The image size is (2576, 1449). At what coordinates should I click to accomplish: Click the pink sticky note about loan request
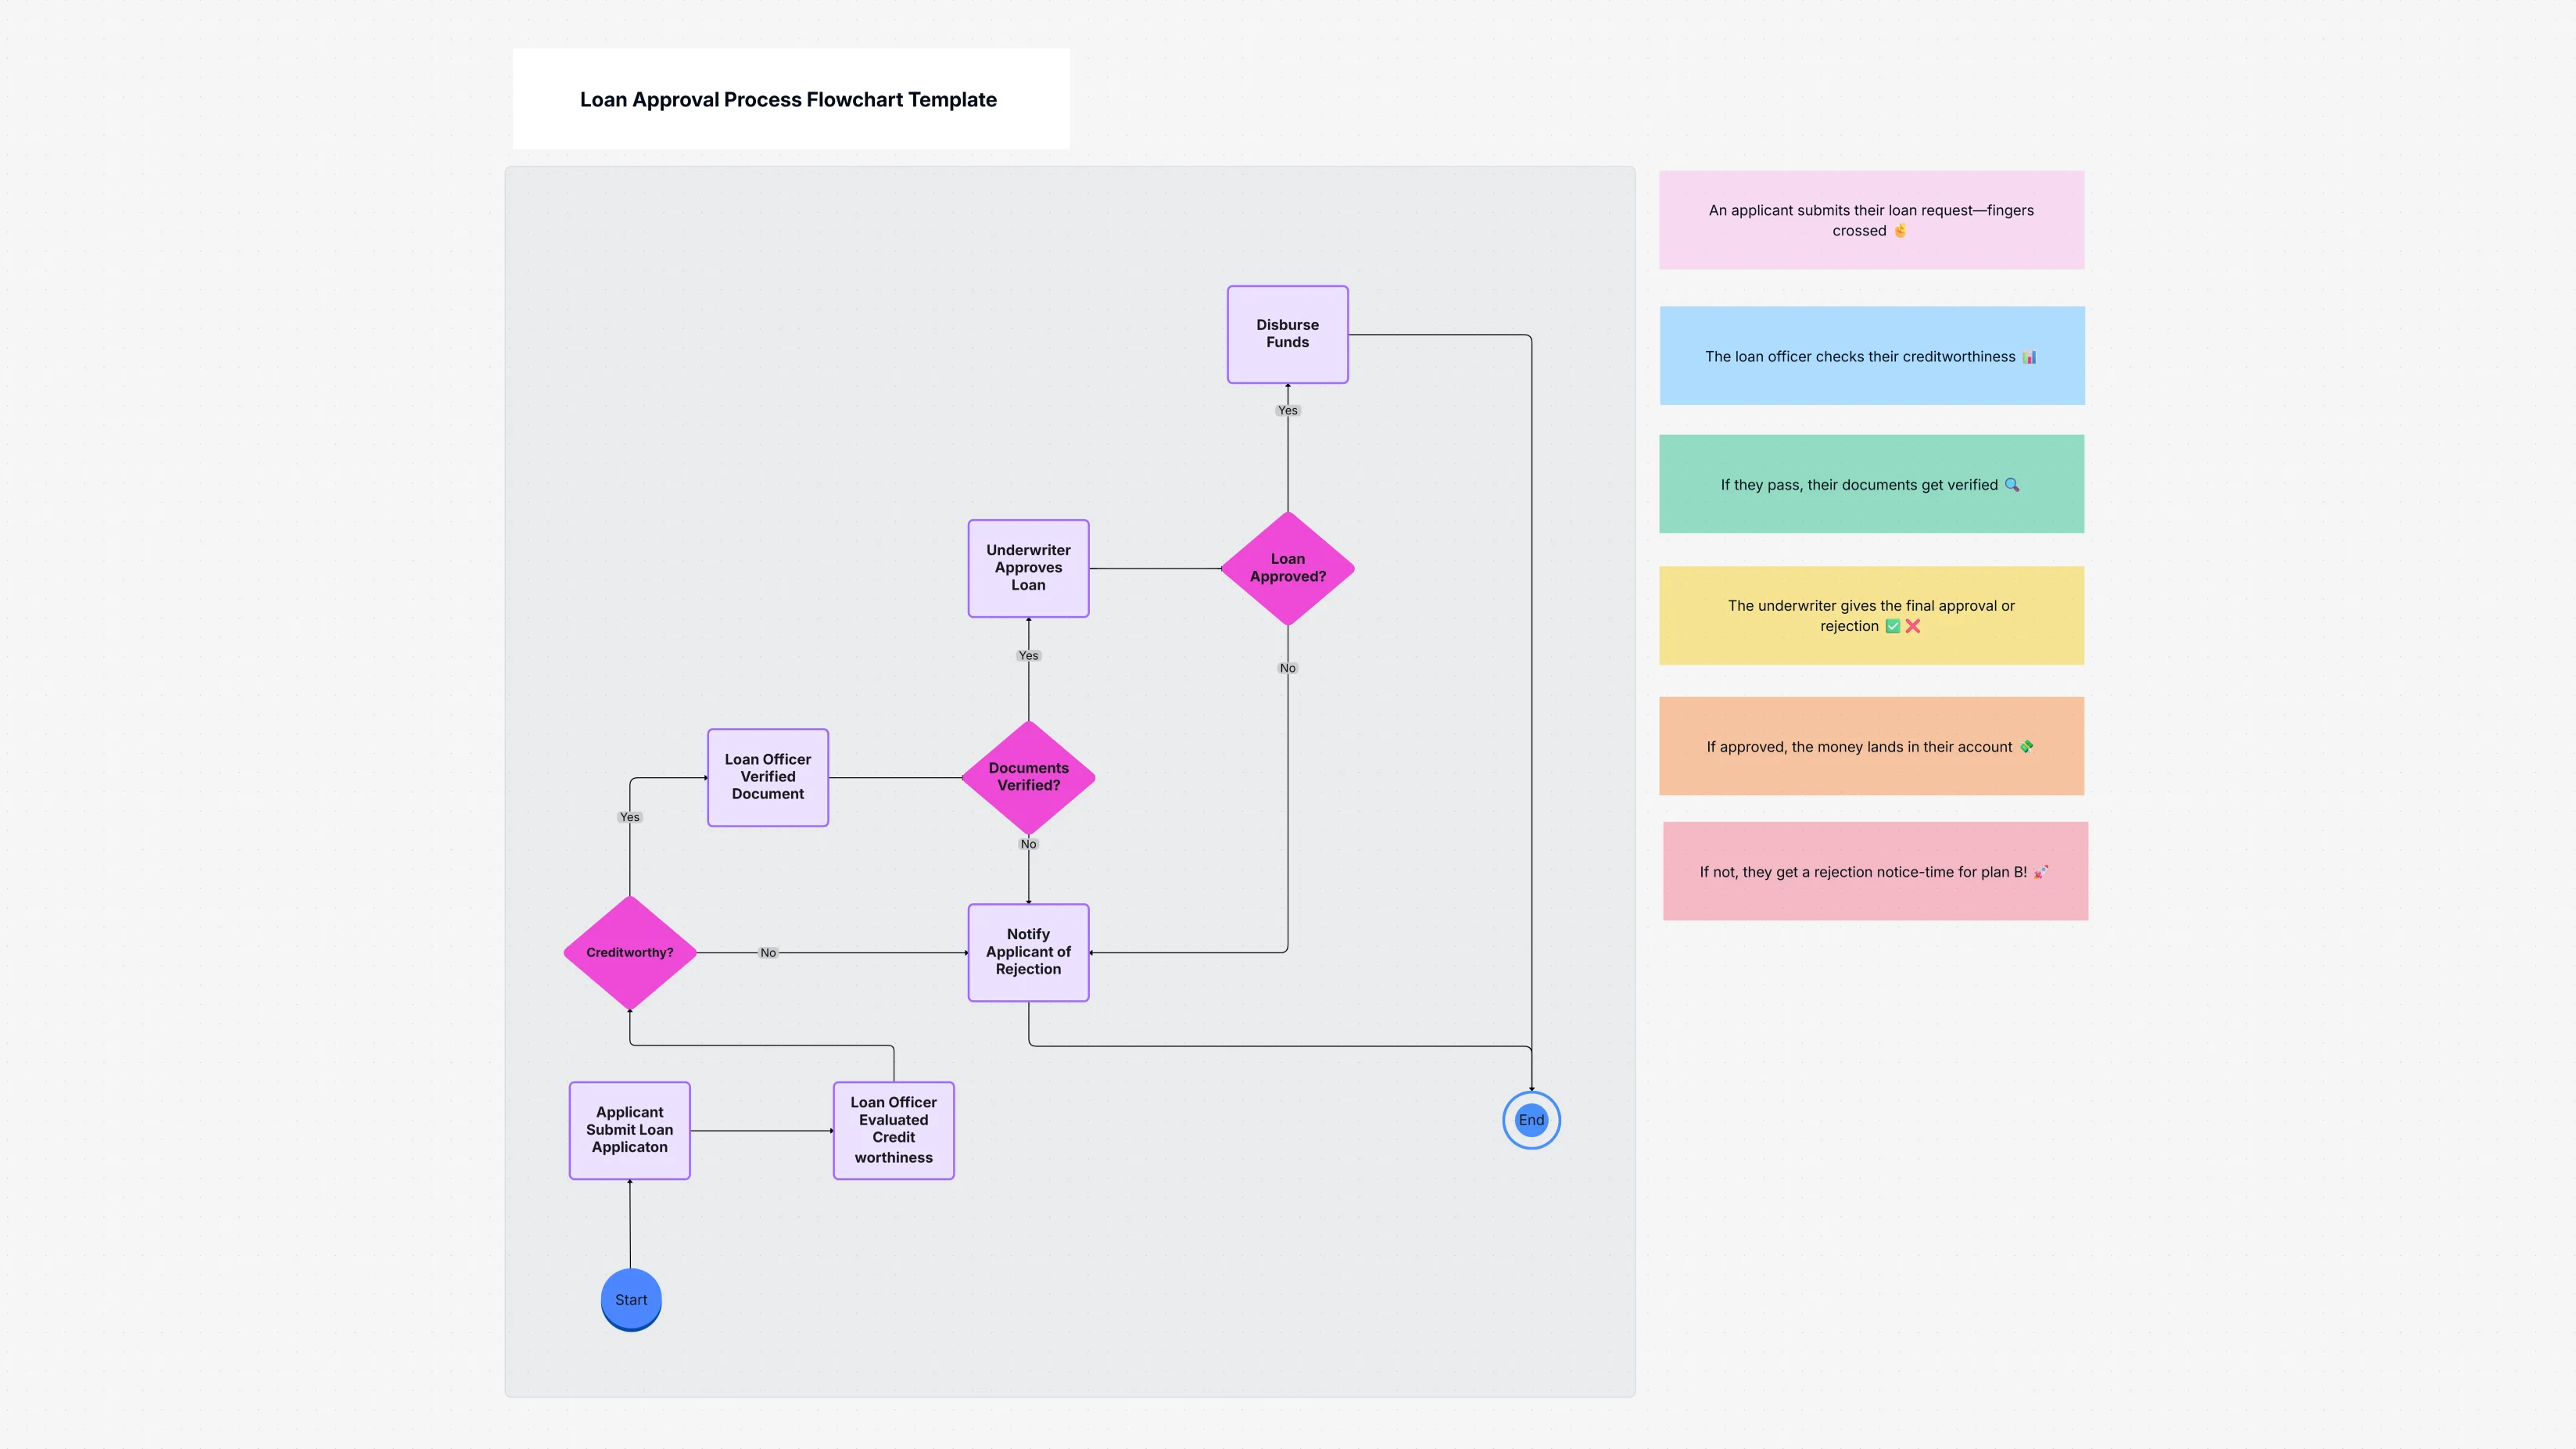coord(1871,219)
